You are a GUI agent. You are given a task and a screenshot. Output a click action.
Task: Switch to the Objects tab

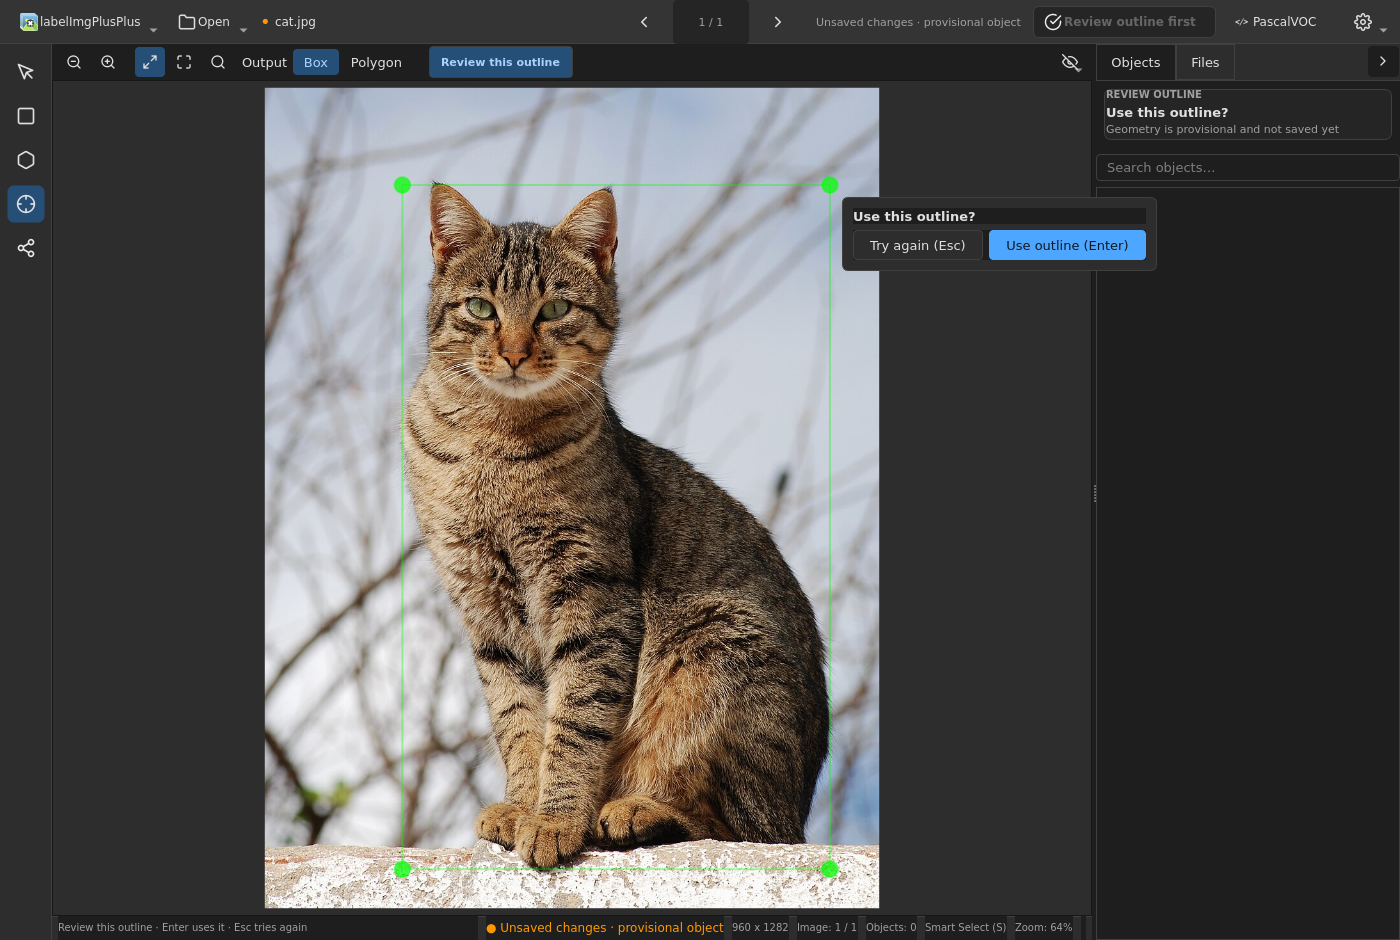1136,62
